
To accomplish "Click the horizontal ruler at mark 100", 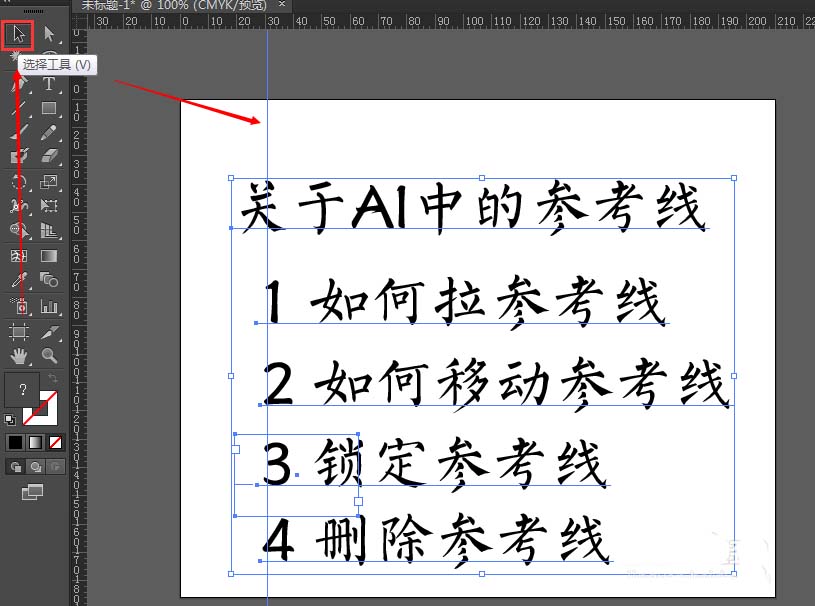I will (x=474, y=21).
